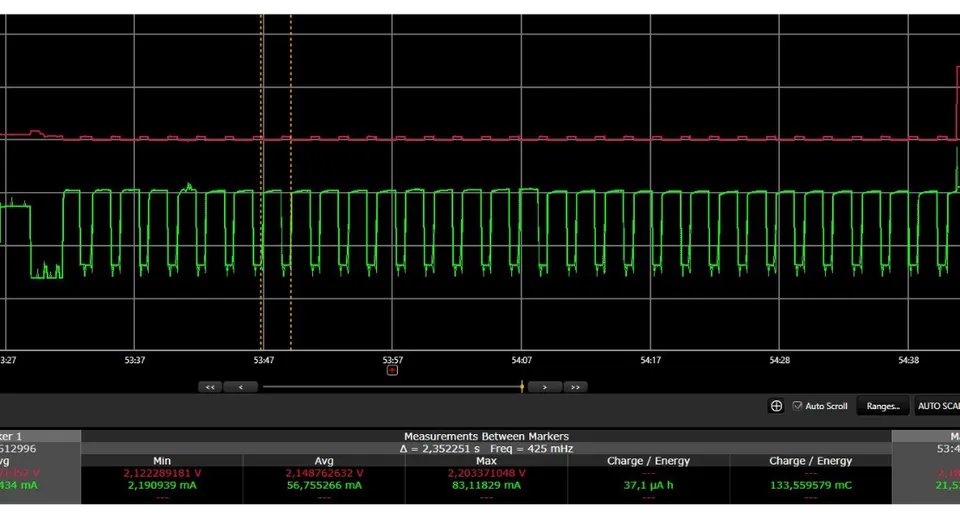Click the average current 56,755266 mA value
Viewport: 960px width, 519px height.
coord(324,485)
